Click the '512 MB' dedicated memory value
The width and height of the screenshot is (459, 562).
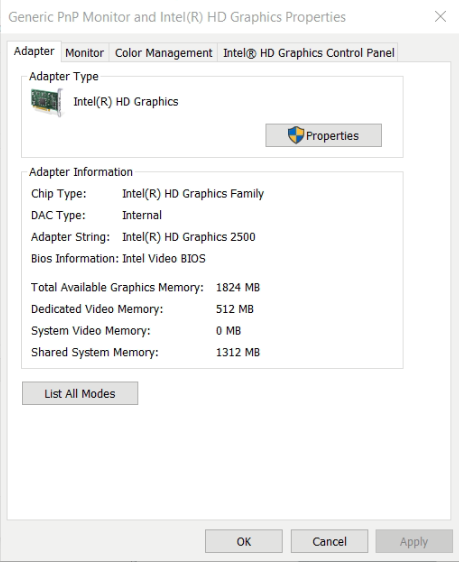click(235, 309)
